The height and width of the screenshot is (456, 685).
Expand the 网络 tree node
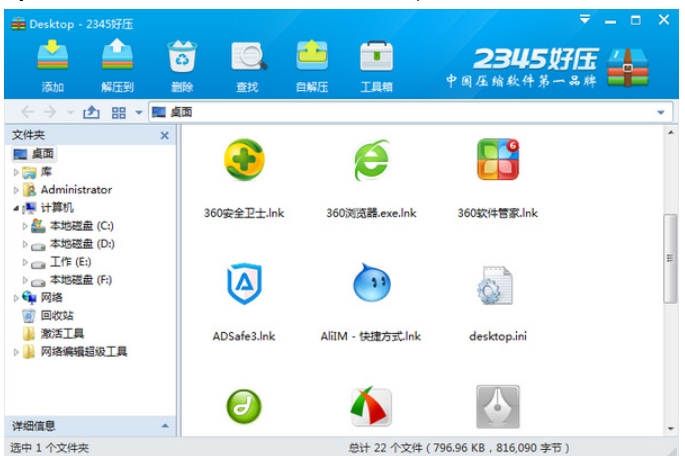(16, 298)
